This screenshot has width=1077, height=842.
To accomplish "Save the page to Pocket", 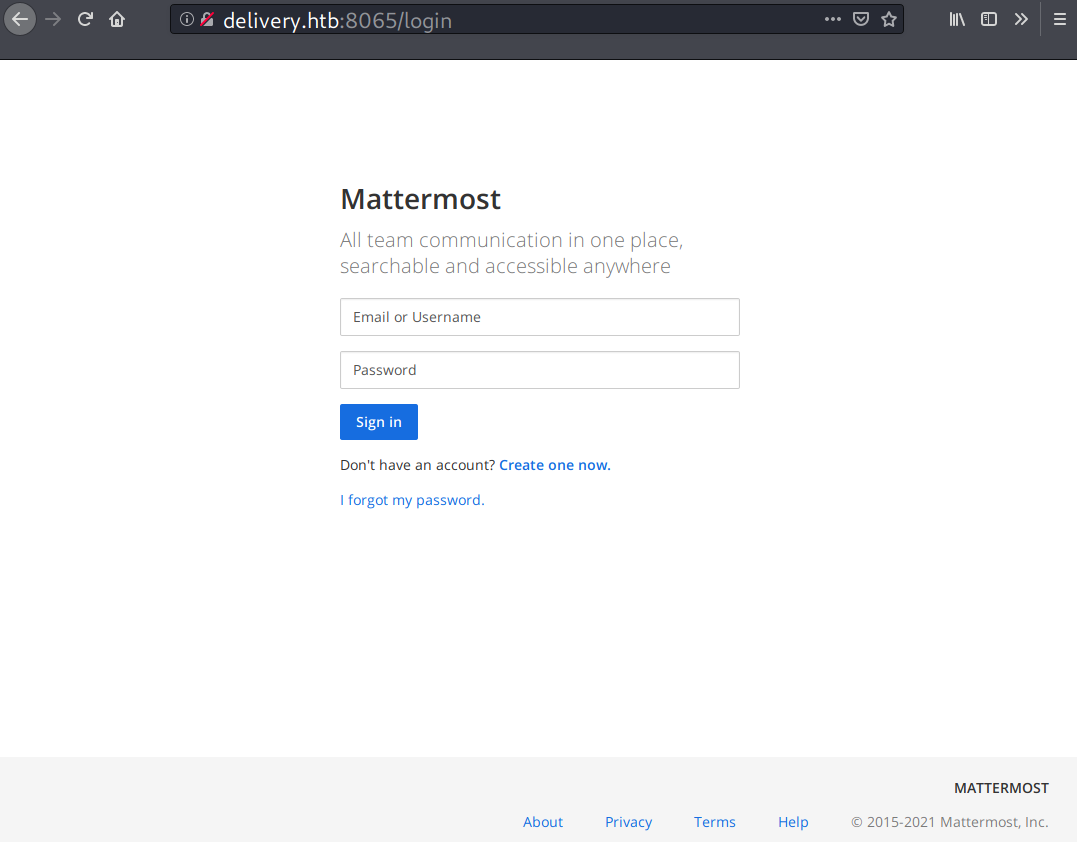I will tap(860, 19).
